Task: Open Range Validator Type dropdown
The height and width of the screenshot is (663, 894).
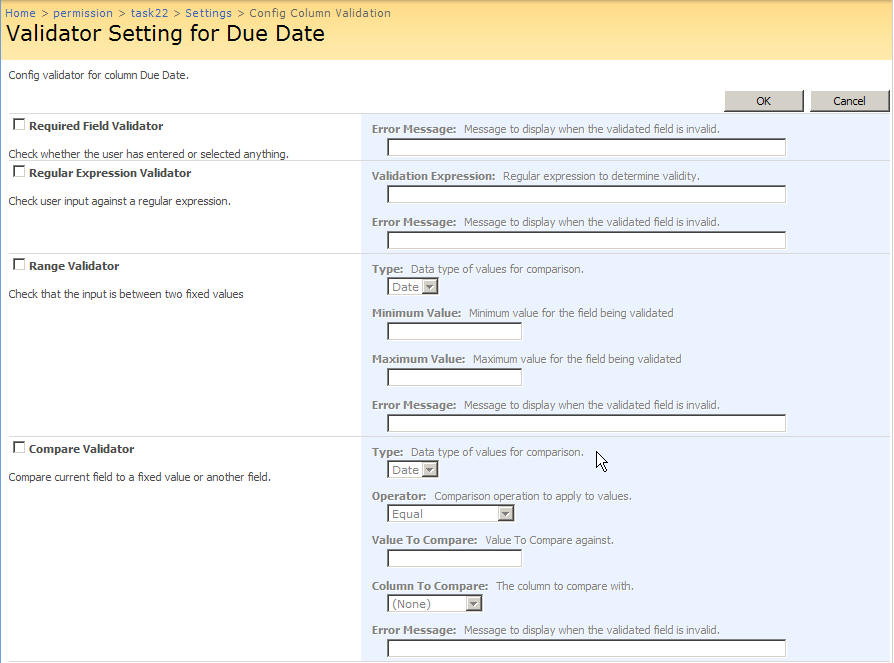Action: (413, 287)
